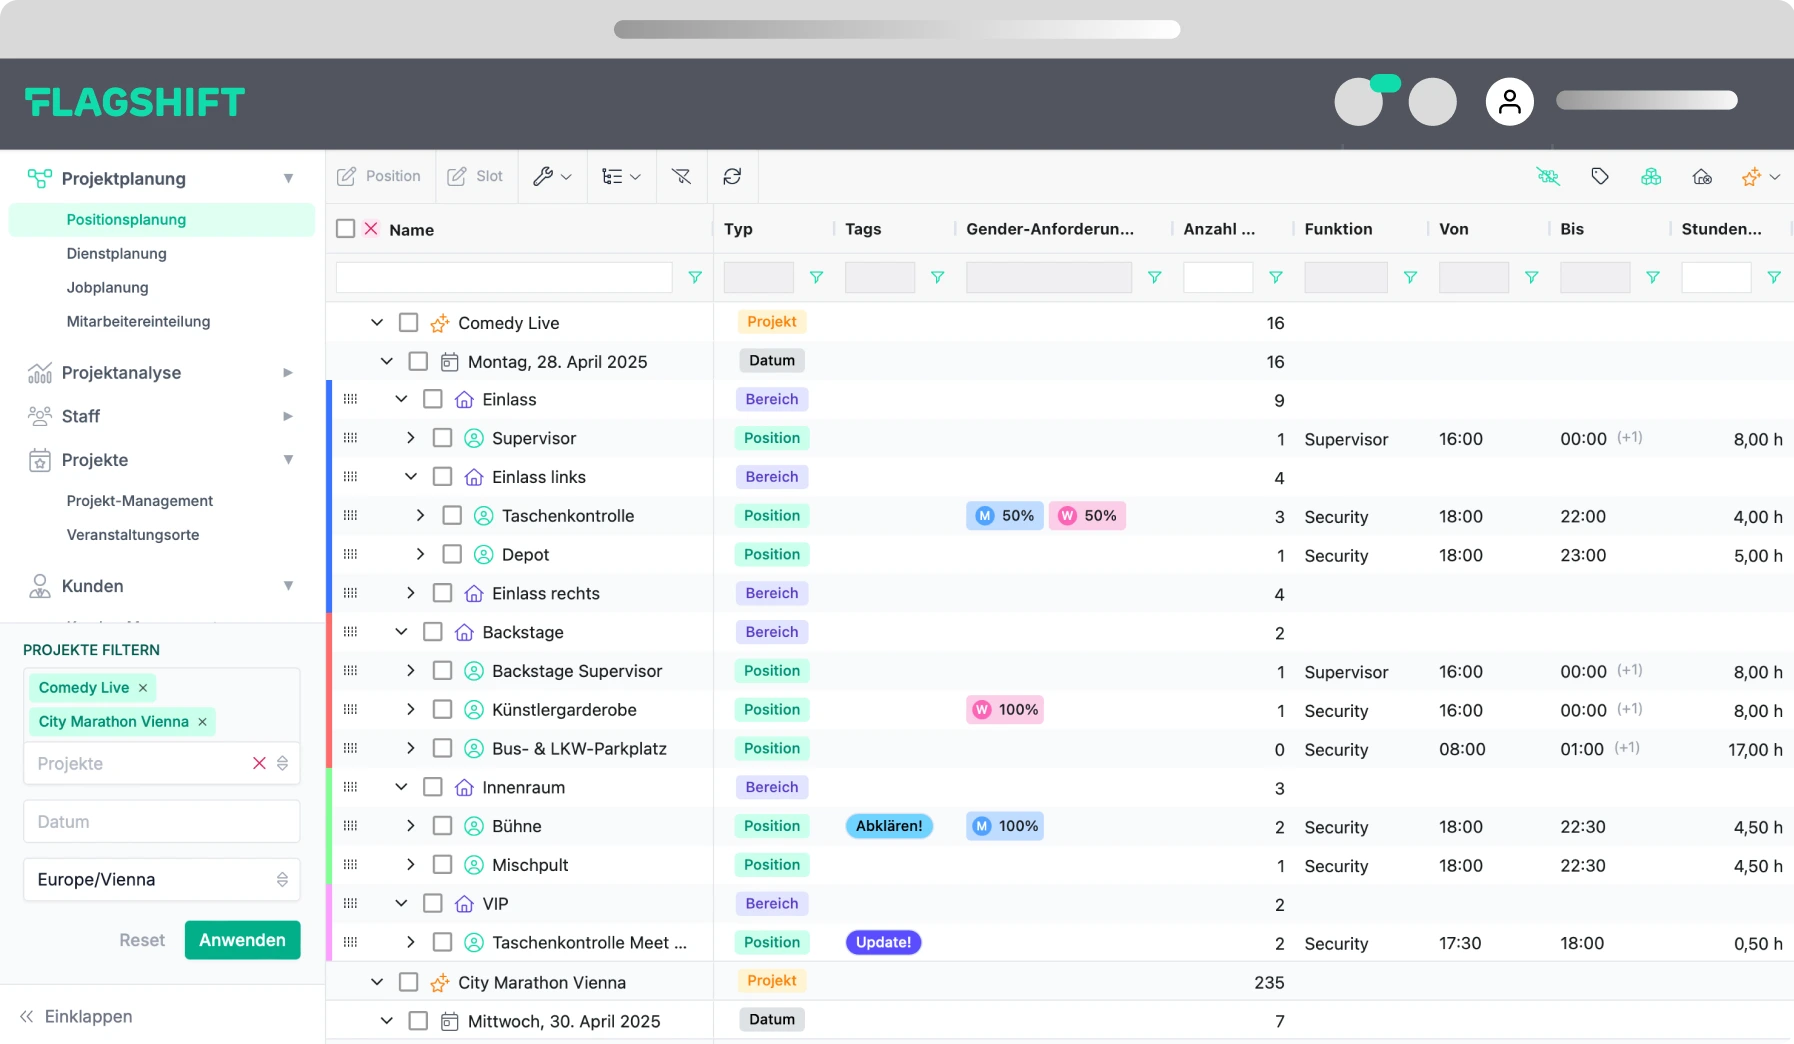This screenshot has width=1794, height=1044.
Task: Open the tree structure view dropdown
Action: (x=620, y=176)
